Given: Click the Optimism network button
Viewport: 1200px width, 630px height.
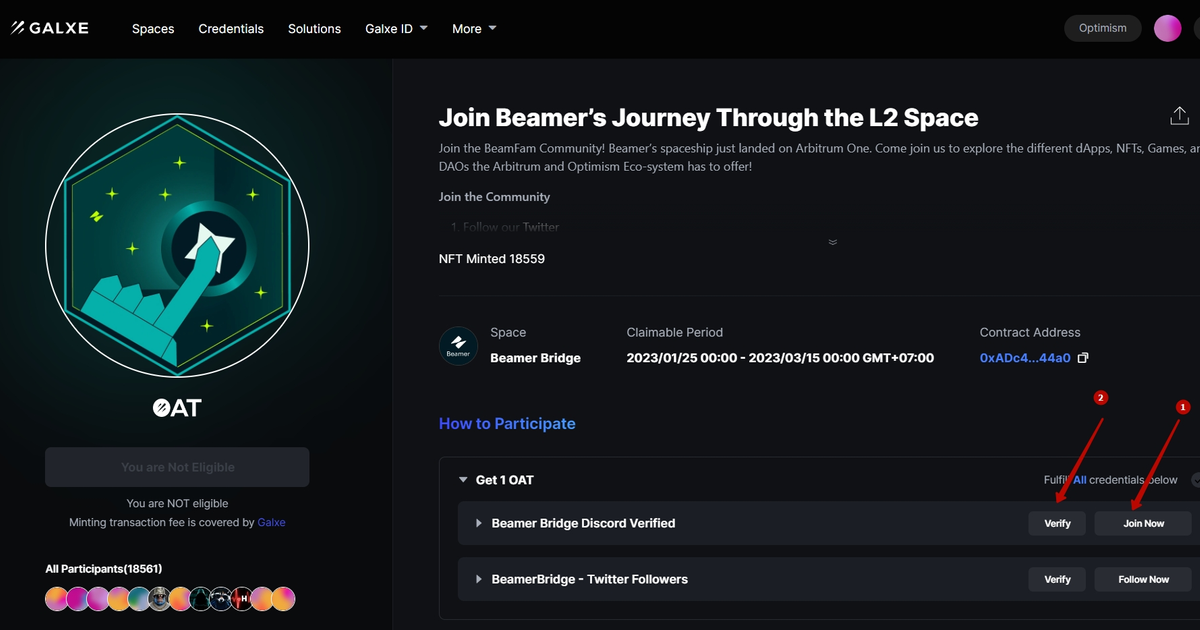Looking at the screenshot, I should coord(1102,28).
